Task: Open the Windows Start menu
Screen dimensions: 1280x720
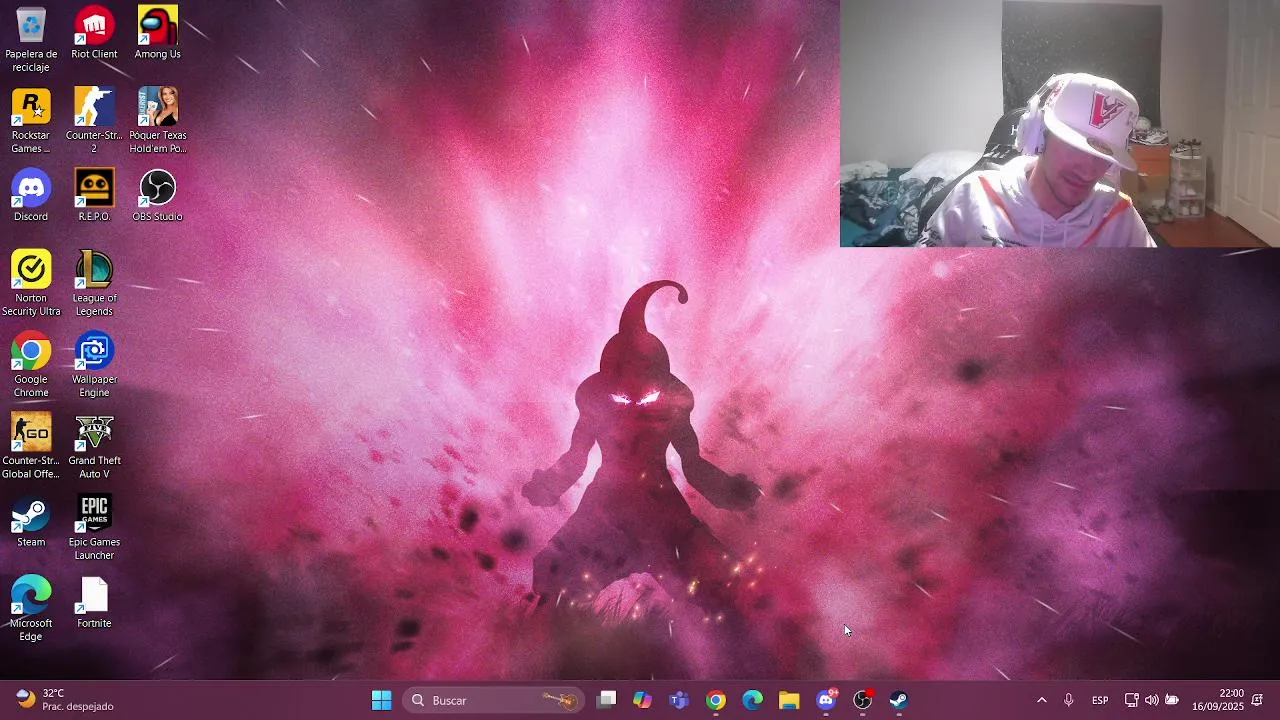Action: [x=381, y=700]
